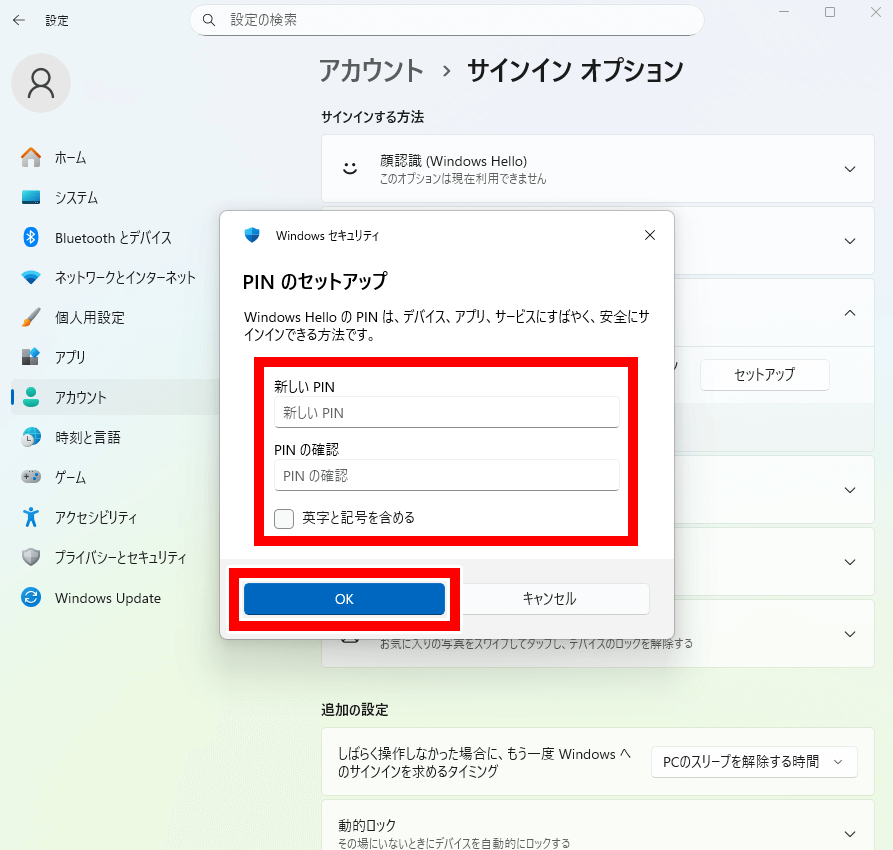Viewport: 893px width, 850px height.
Task: Expand the 顔認識 (Windows Hello) section
Action: click(x=850, y=169)
